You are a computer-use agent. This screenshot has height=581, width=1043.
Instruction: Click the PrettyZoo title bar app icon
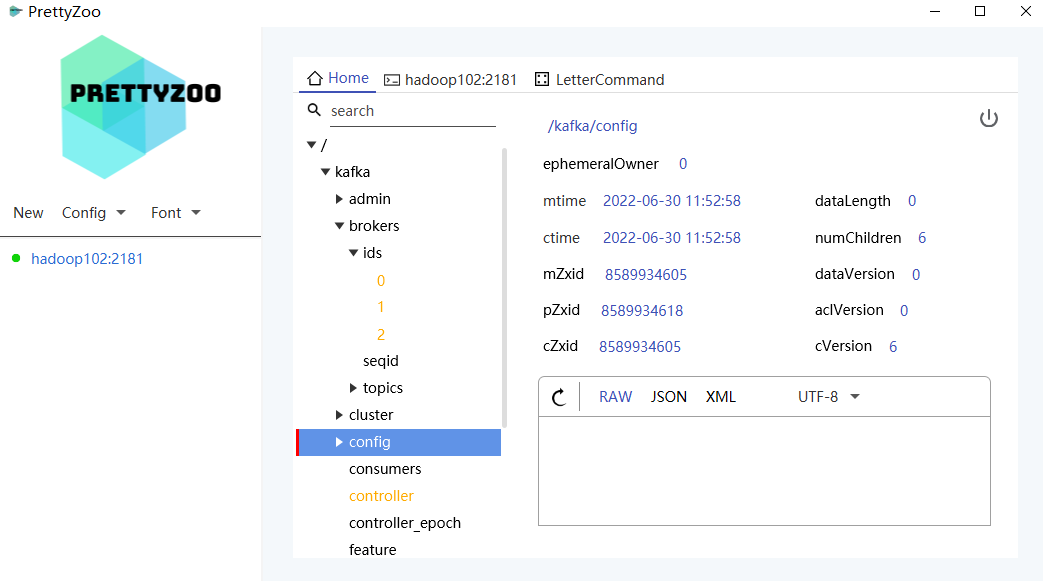[x=15, y=11]
